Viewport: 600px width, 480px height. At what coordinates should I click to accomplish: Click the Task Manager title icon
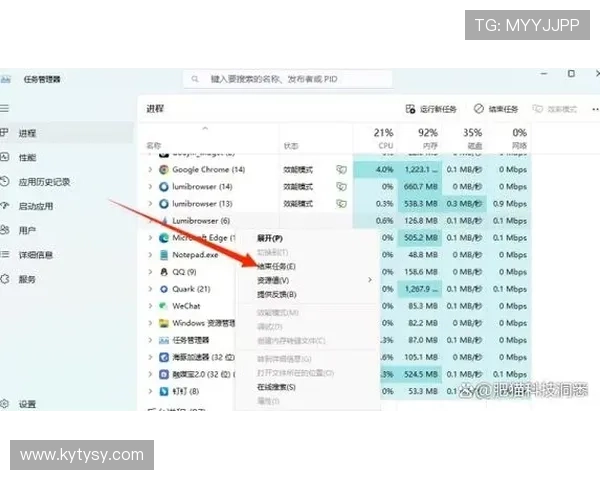point(5,79)
